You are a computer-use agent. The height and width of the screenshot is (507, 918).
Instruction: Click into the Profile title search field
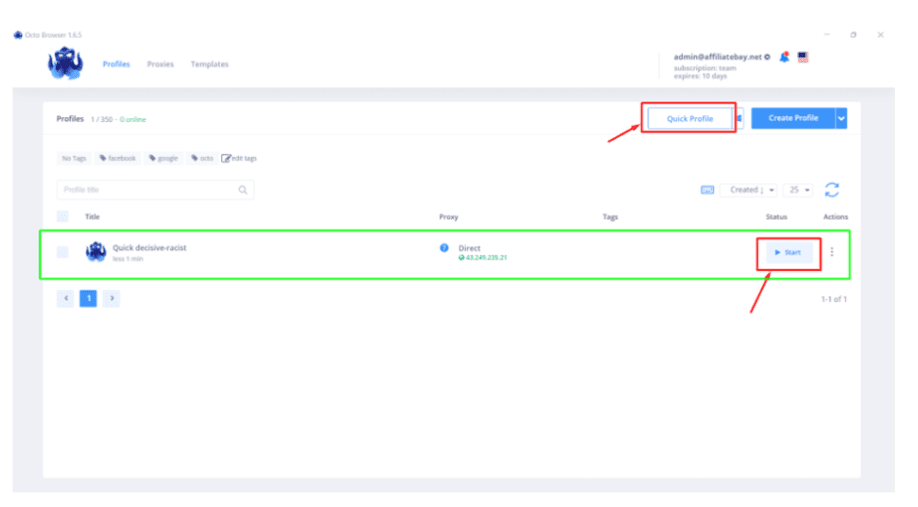coord(147,190)
